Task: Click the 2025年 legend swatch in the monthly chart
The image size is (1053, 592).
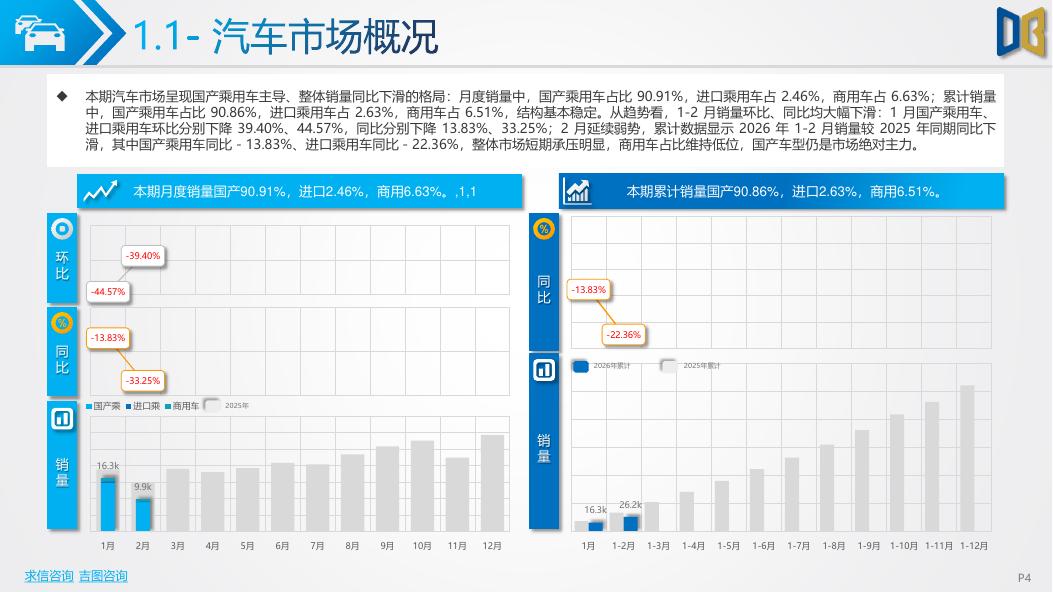Action: click(x=212, y=405)
